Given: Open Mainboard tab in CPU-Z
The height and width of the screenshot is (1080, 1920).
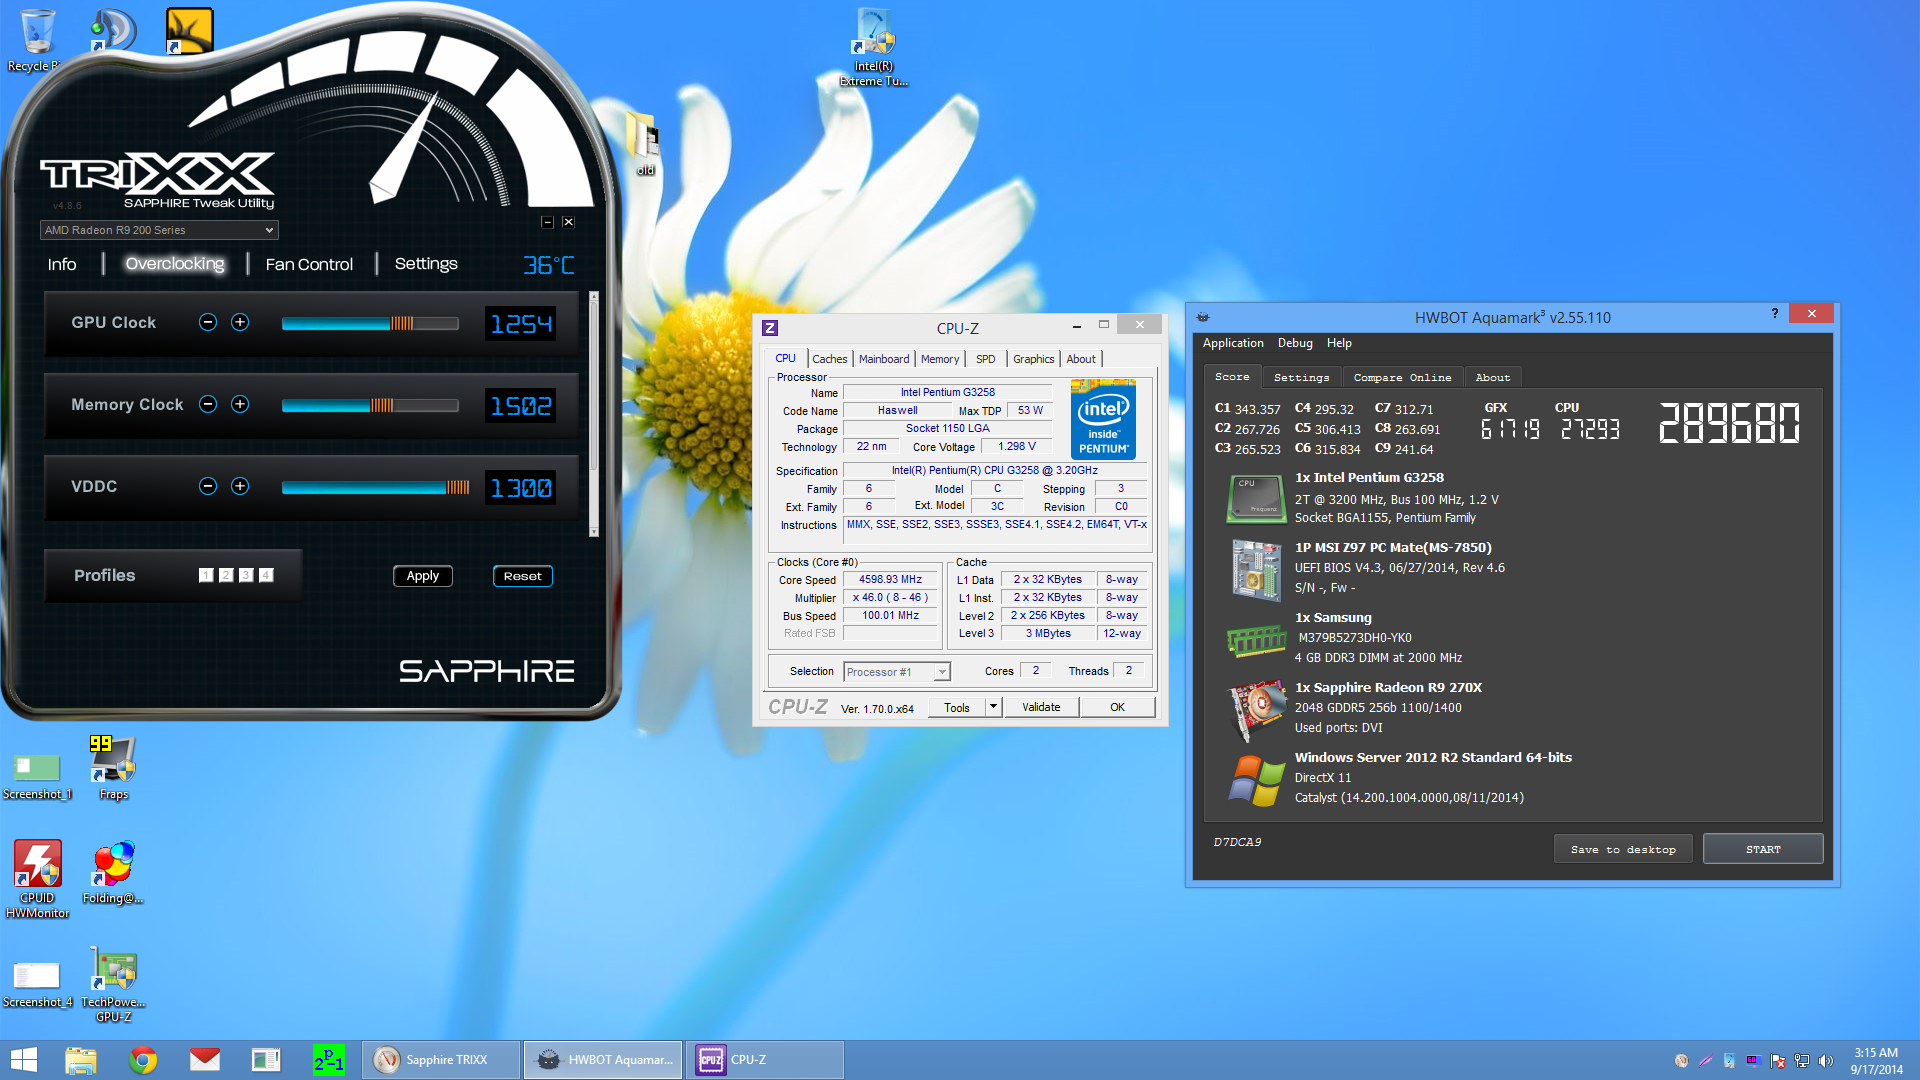Looking at the screenshot, I should click(884, 359).
